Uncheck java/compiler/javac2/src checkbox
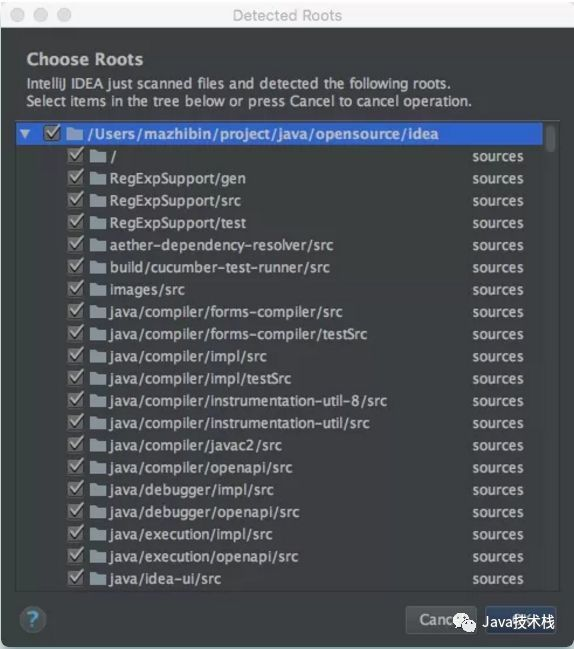 [x=76, y=445]
